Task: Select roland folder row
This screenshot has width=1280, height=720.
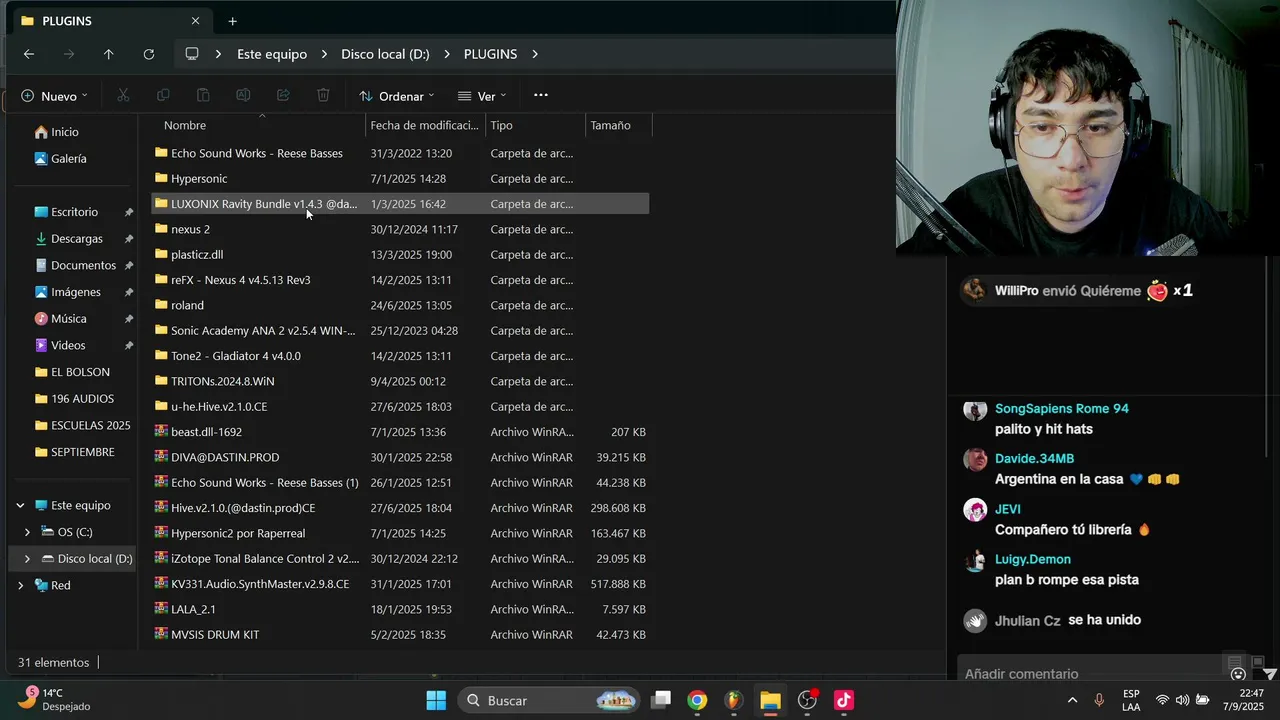Action: coord(400,305)
